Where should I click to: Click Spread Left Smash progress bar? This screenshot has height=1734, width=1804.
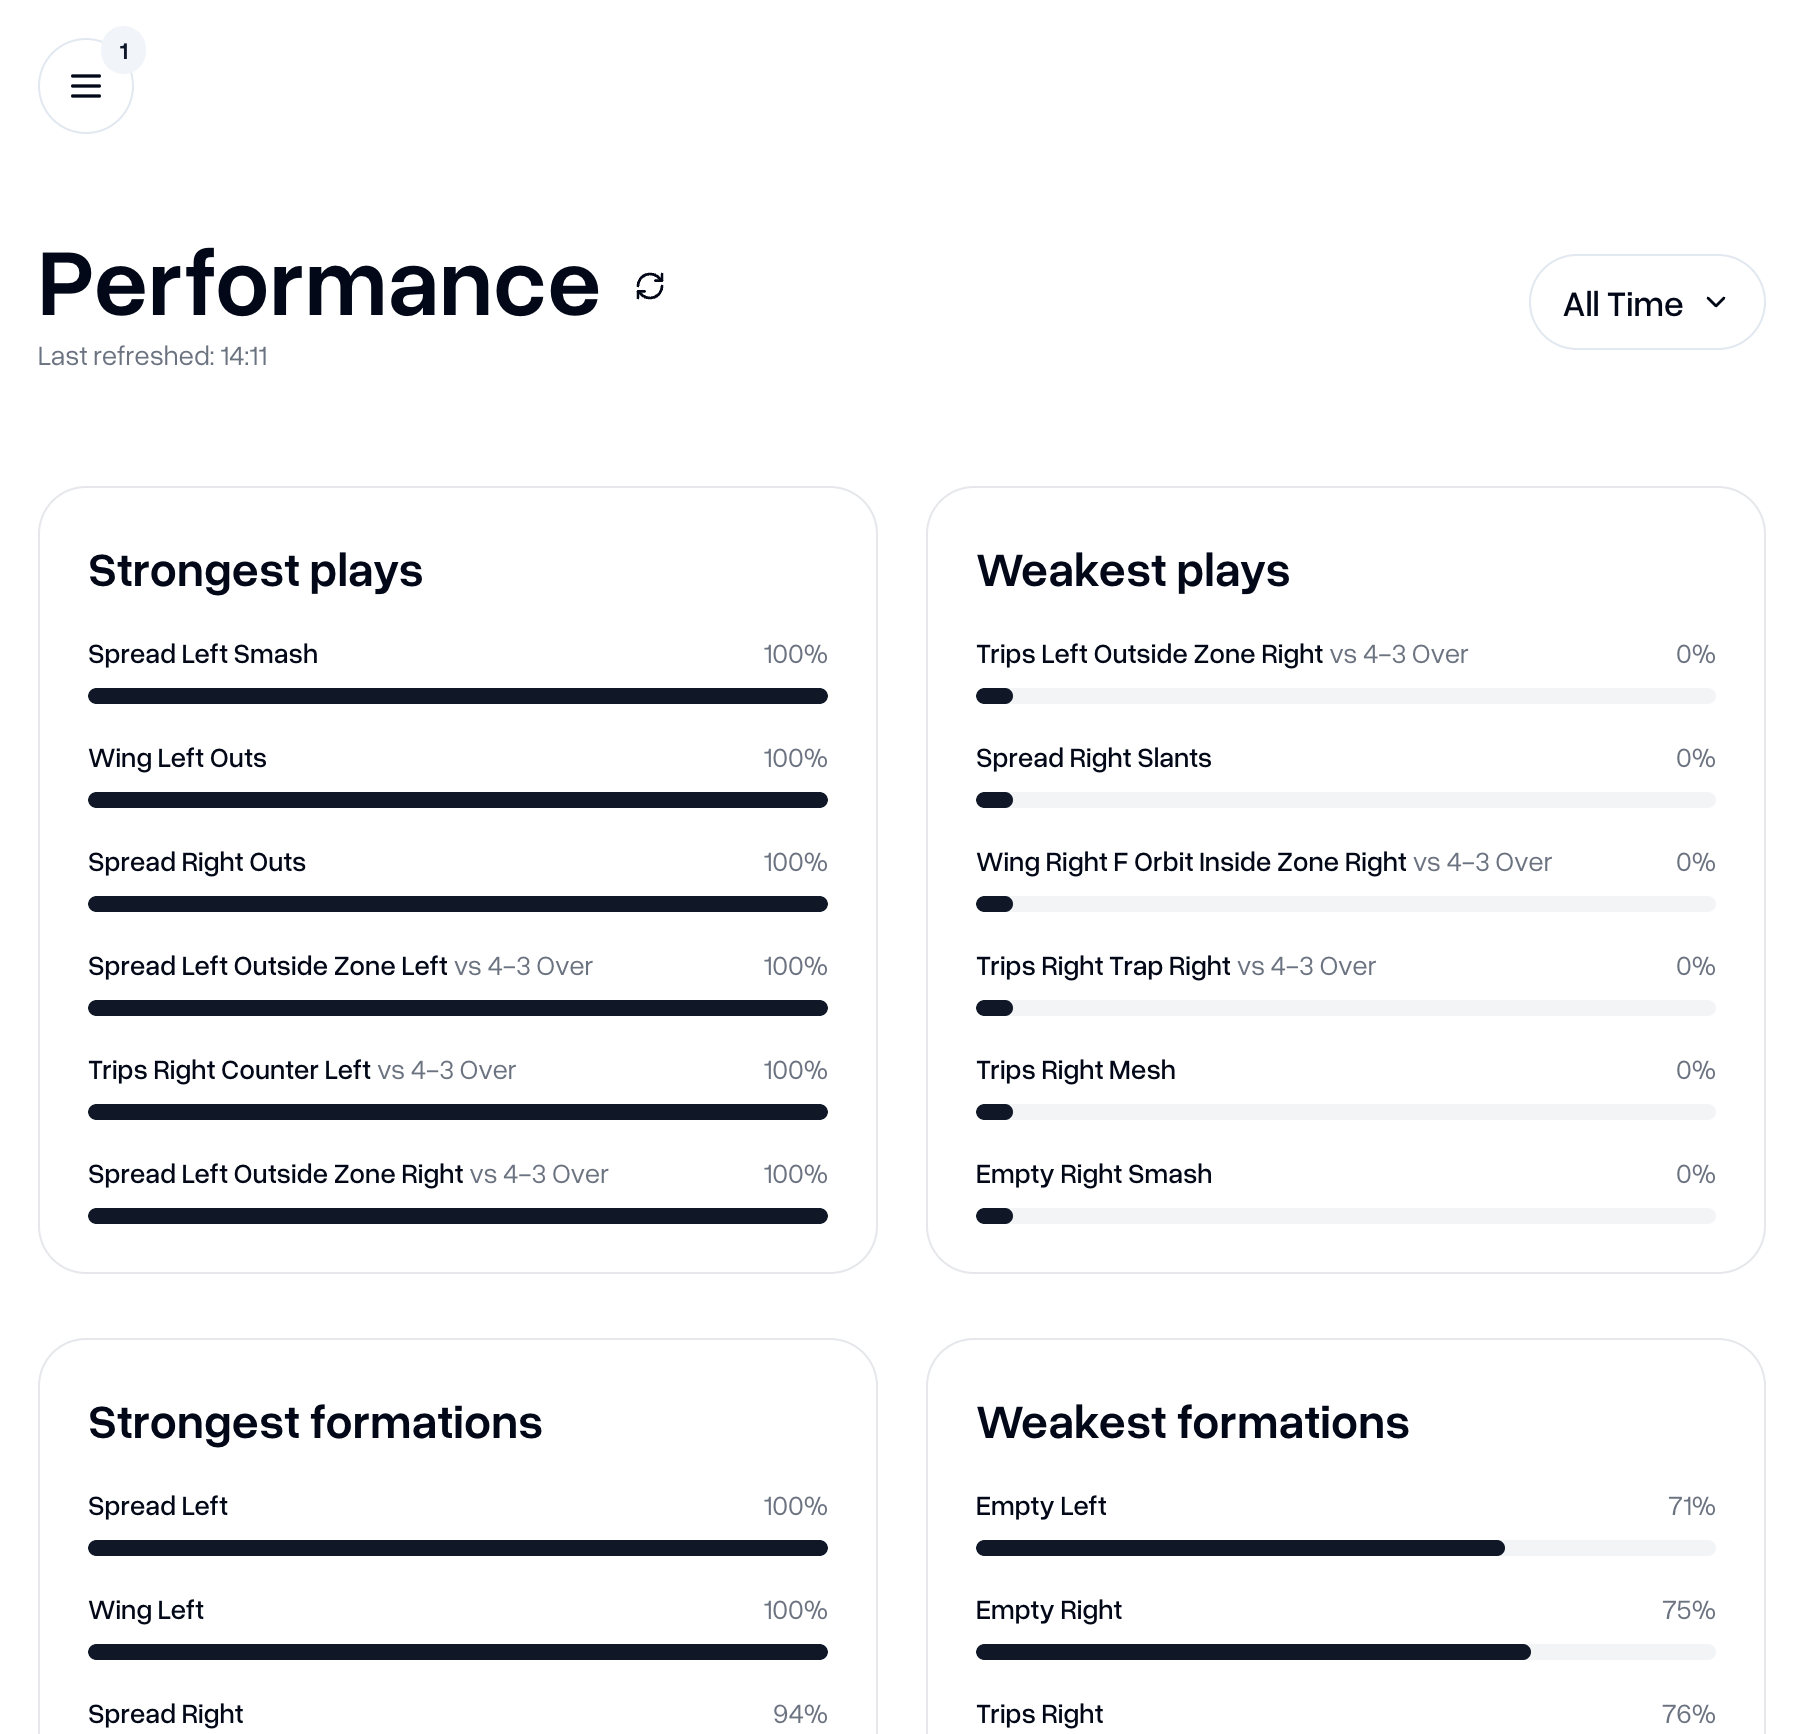pyautogui.click(x=458, y=696)
